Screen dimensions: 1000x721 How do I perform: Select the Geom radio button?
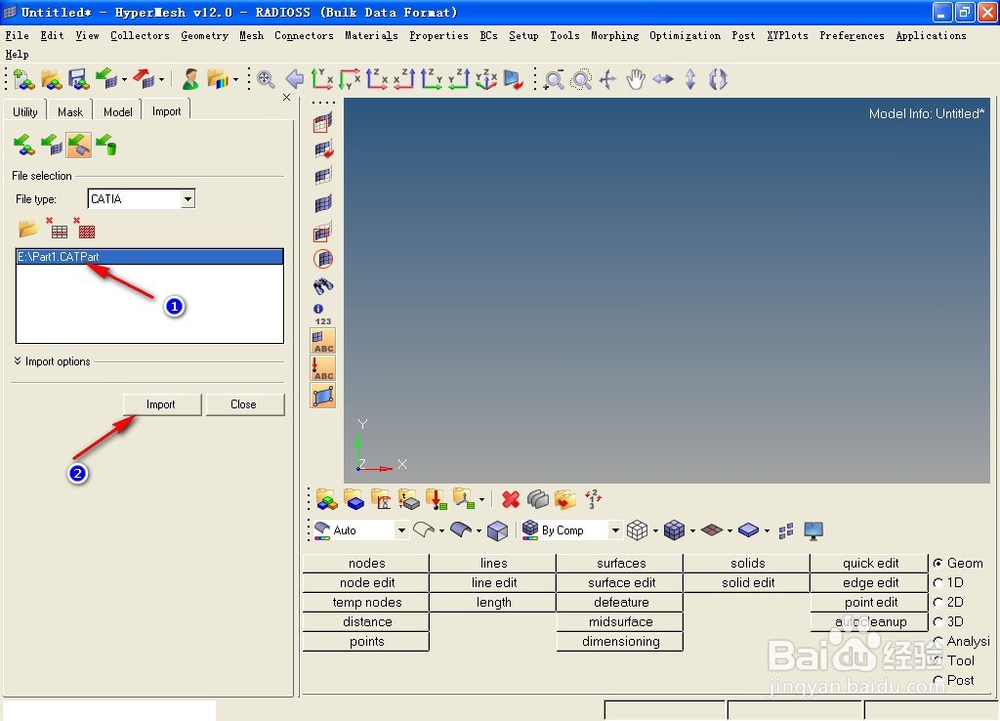[x=938, y=563]
